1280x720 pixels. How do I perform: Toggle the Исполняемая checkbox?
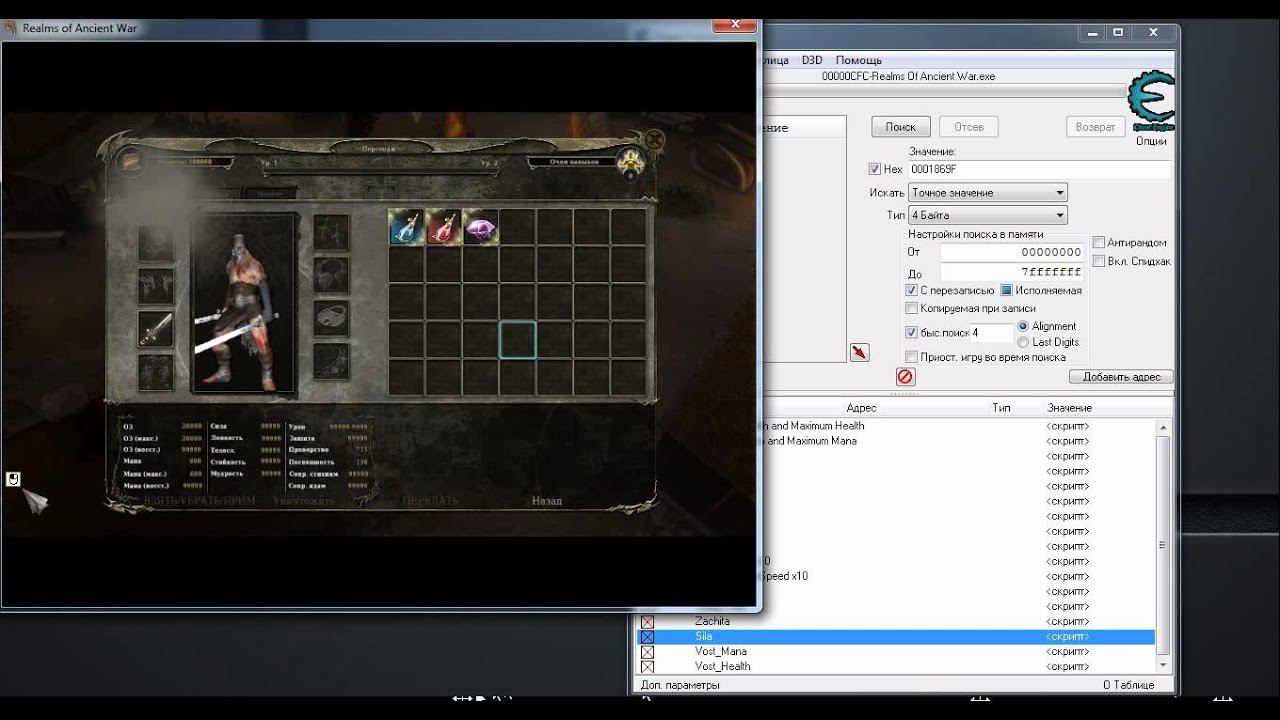point(1007,290)
